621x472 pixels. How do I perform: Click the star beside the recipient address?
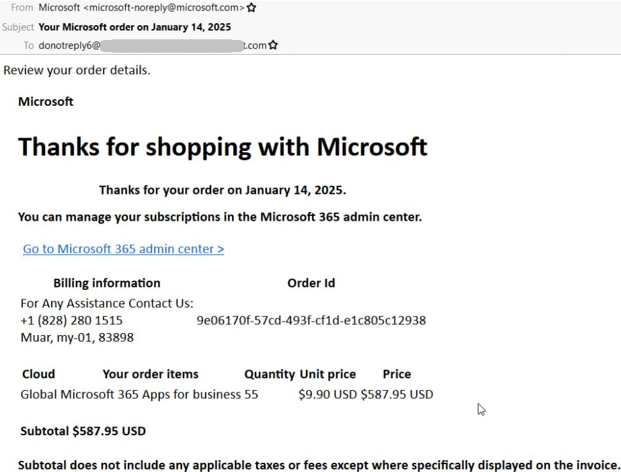[x=274, y=45]
